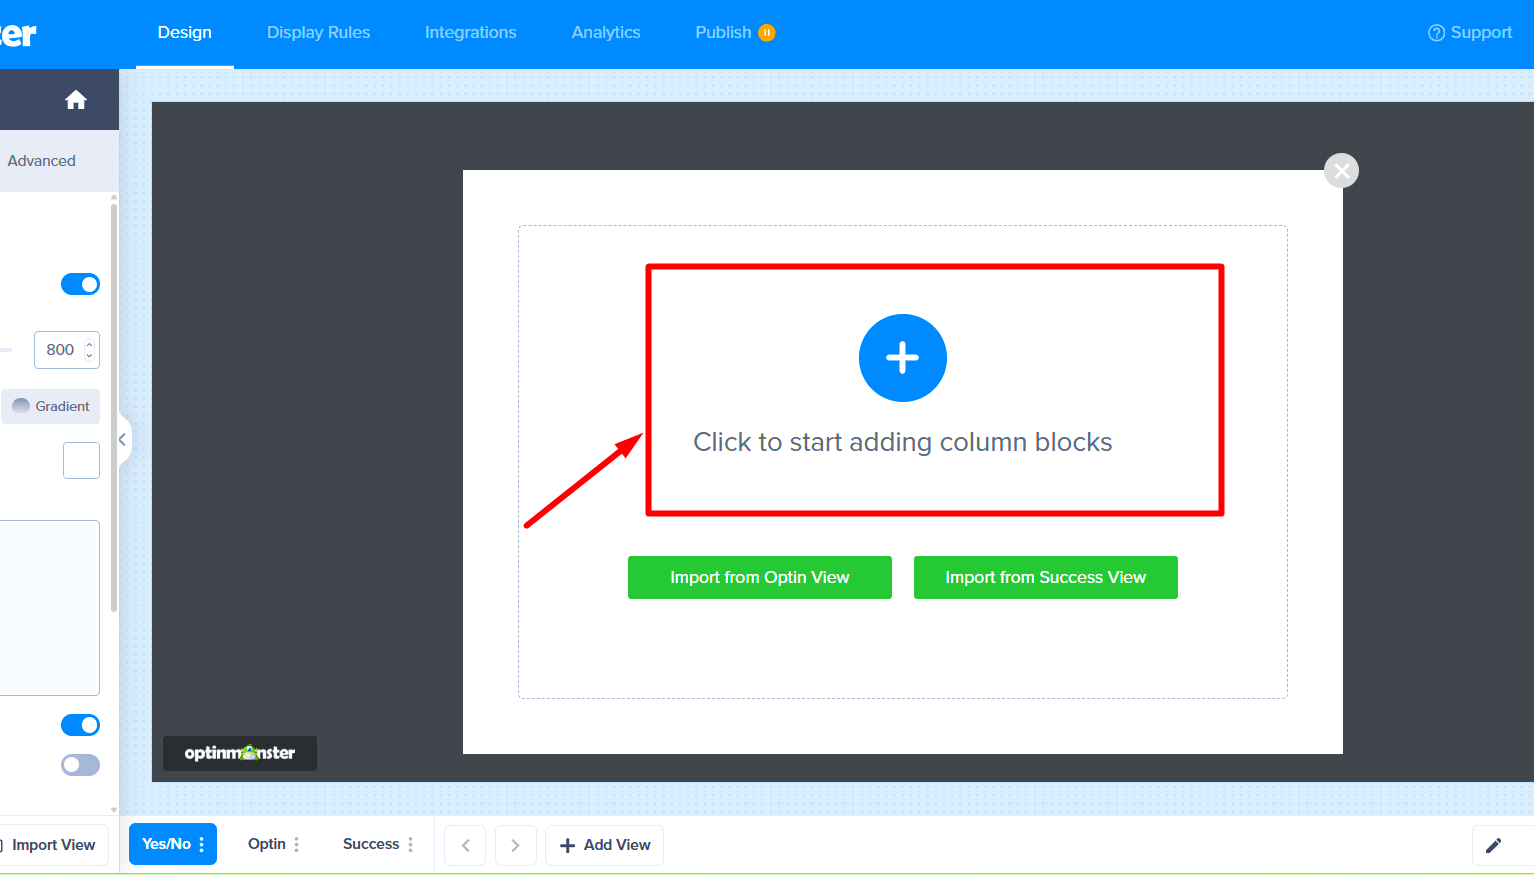Click the blue plus add-block icon
Screen dimensions: 1534x875
[x=902, y=358]
